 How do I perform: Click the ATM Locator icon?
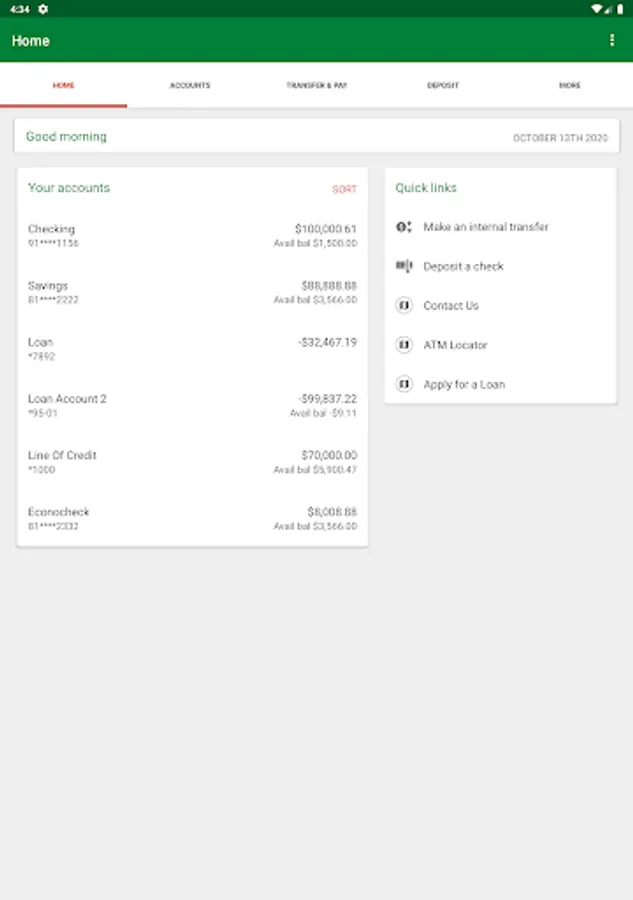click(404, 345)
